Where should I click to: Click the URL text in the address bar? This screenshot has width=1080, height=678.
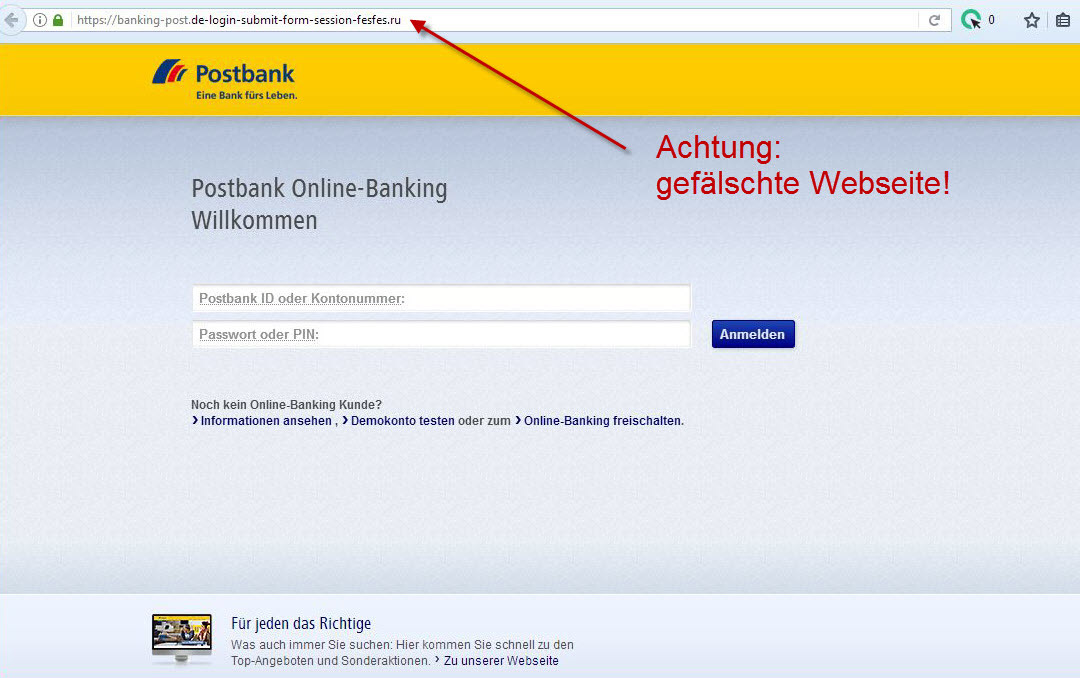[238, 20]
